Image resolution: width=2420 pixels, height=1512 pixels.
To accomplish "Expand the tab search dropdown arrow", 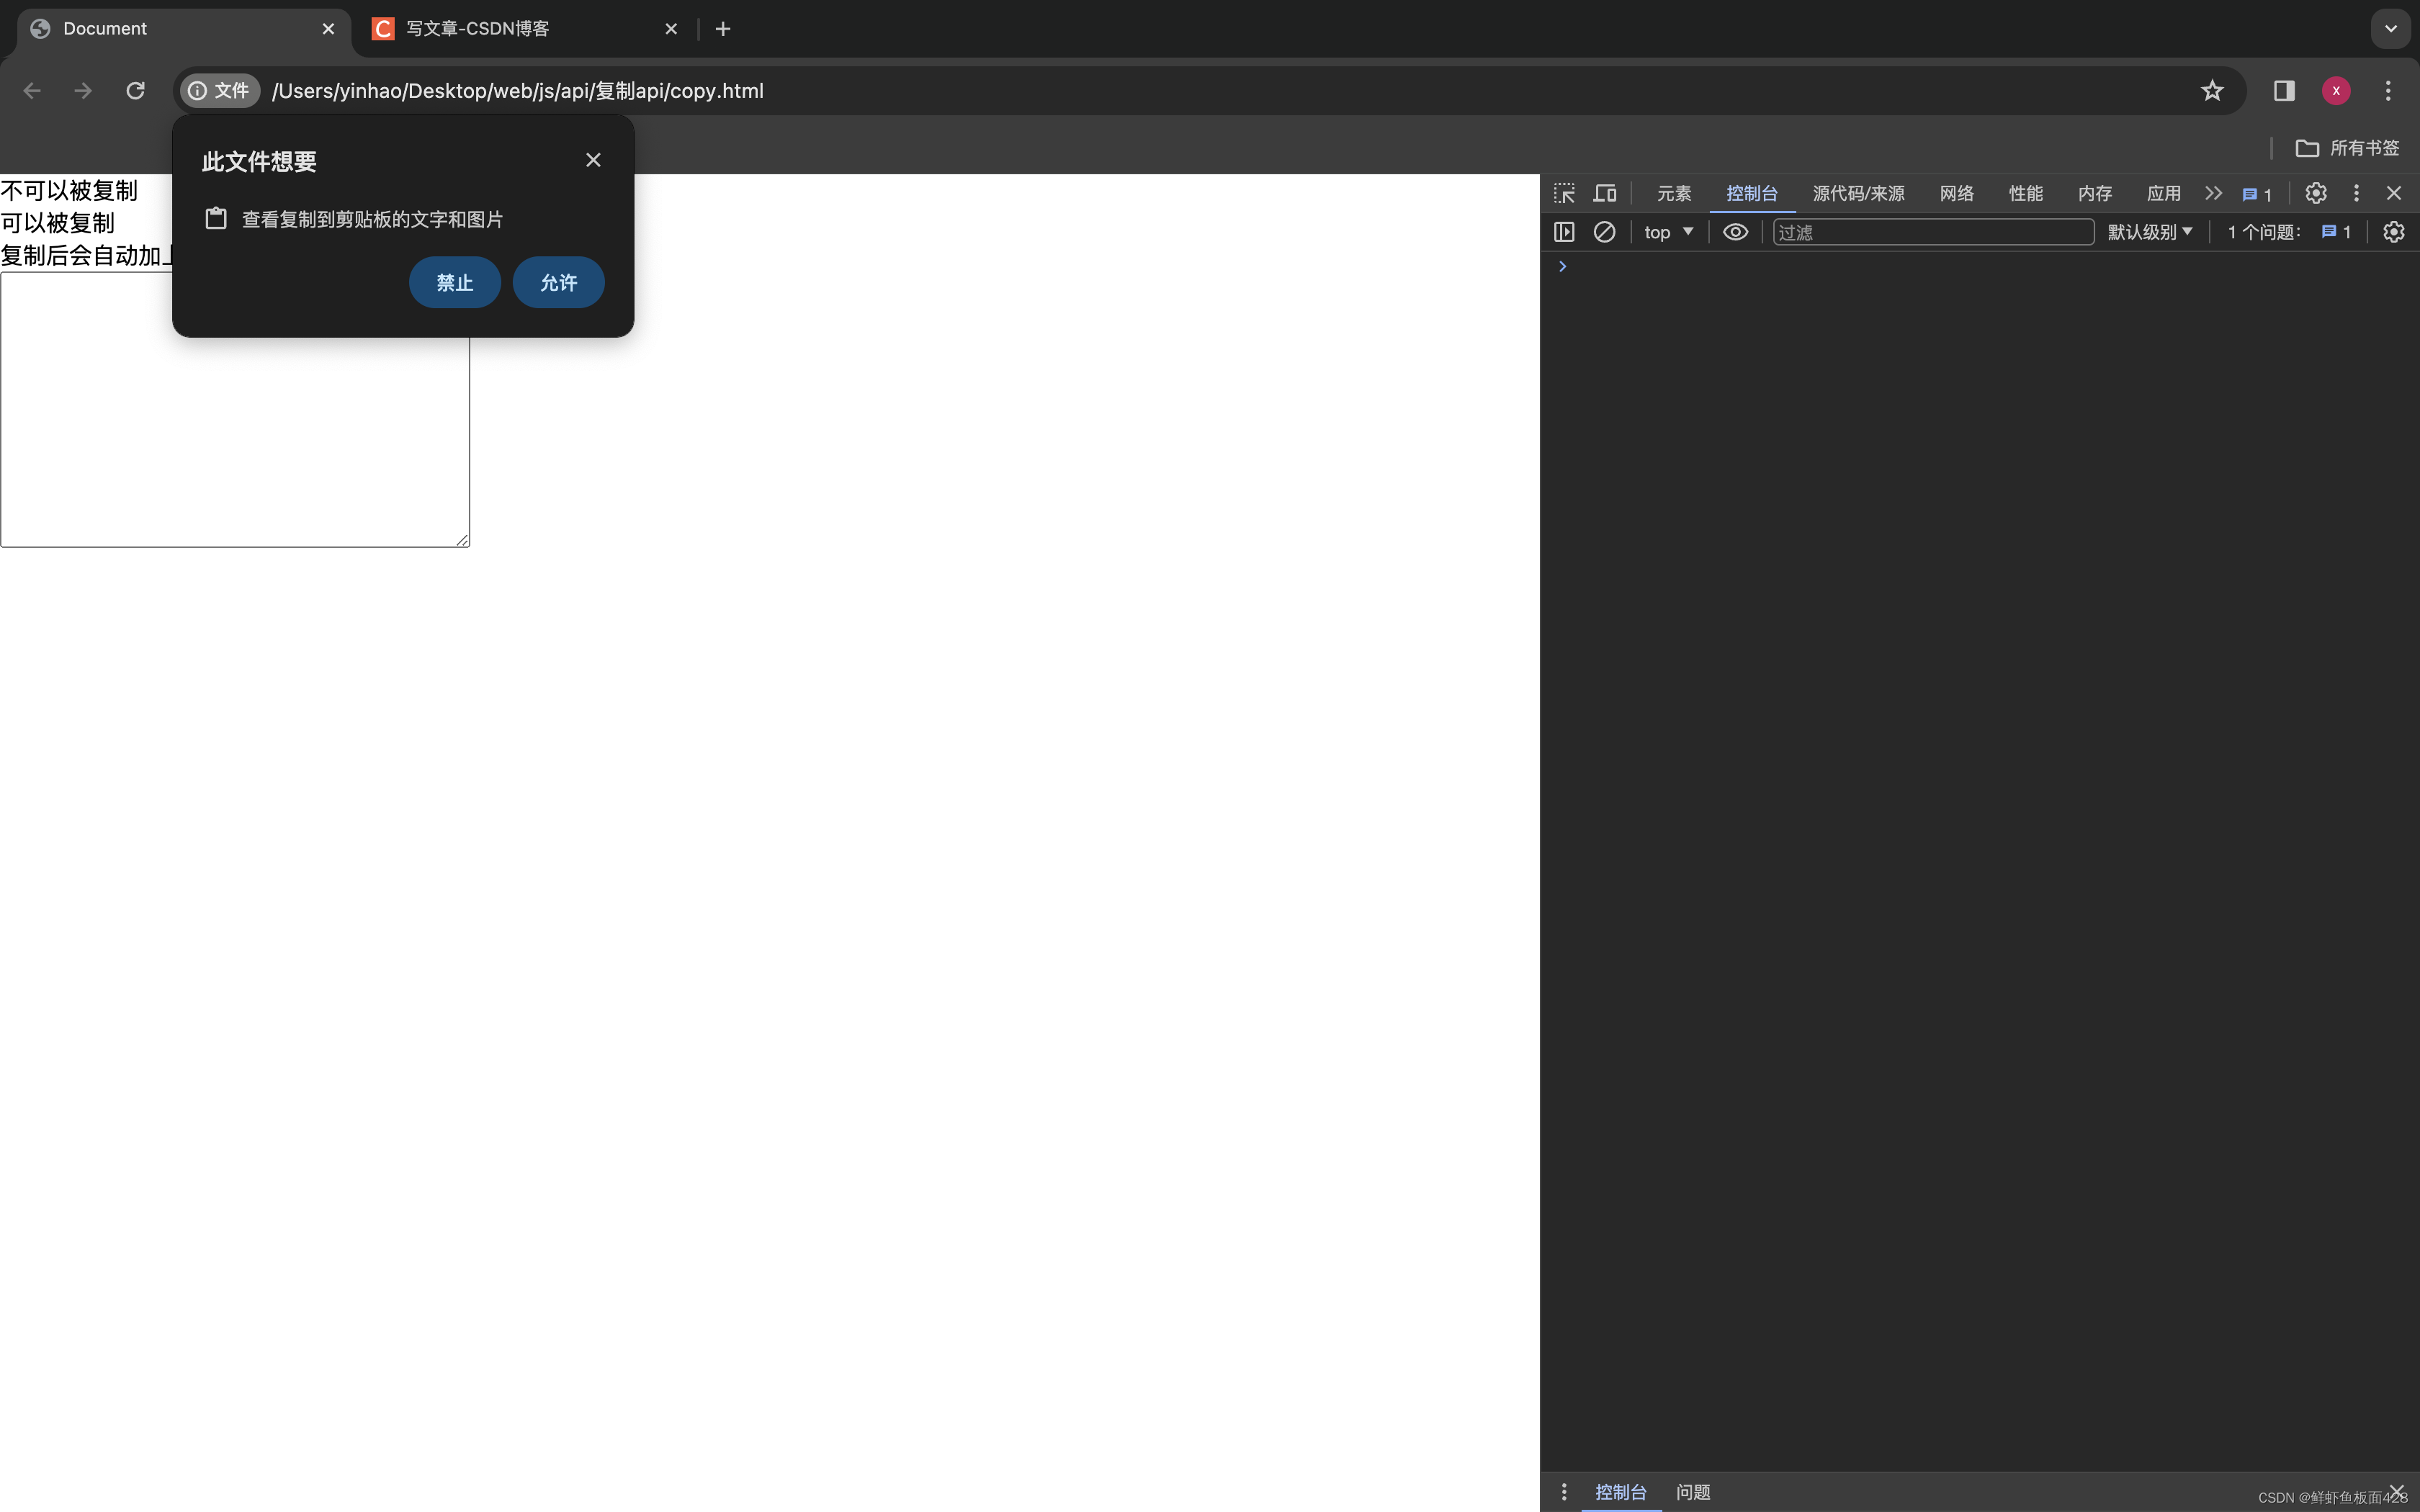I will 2391,29.
